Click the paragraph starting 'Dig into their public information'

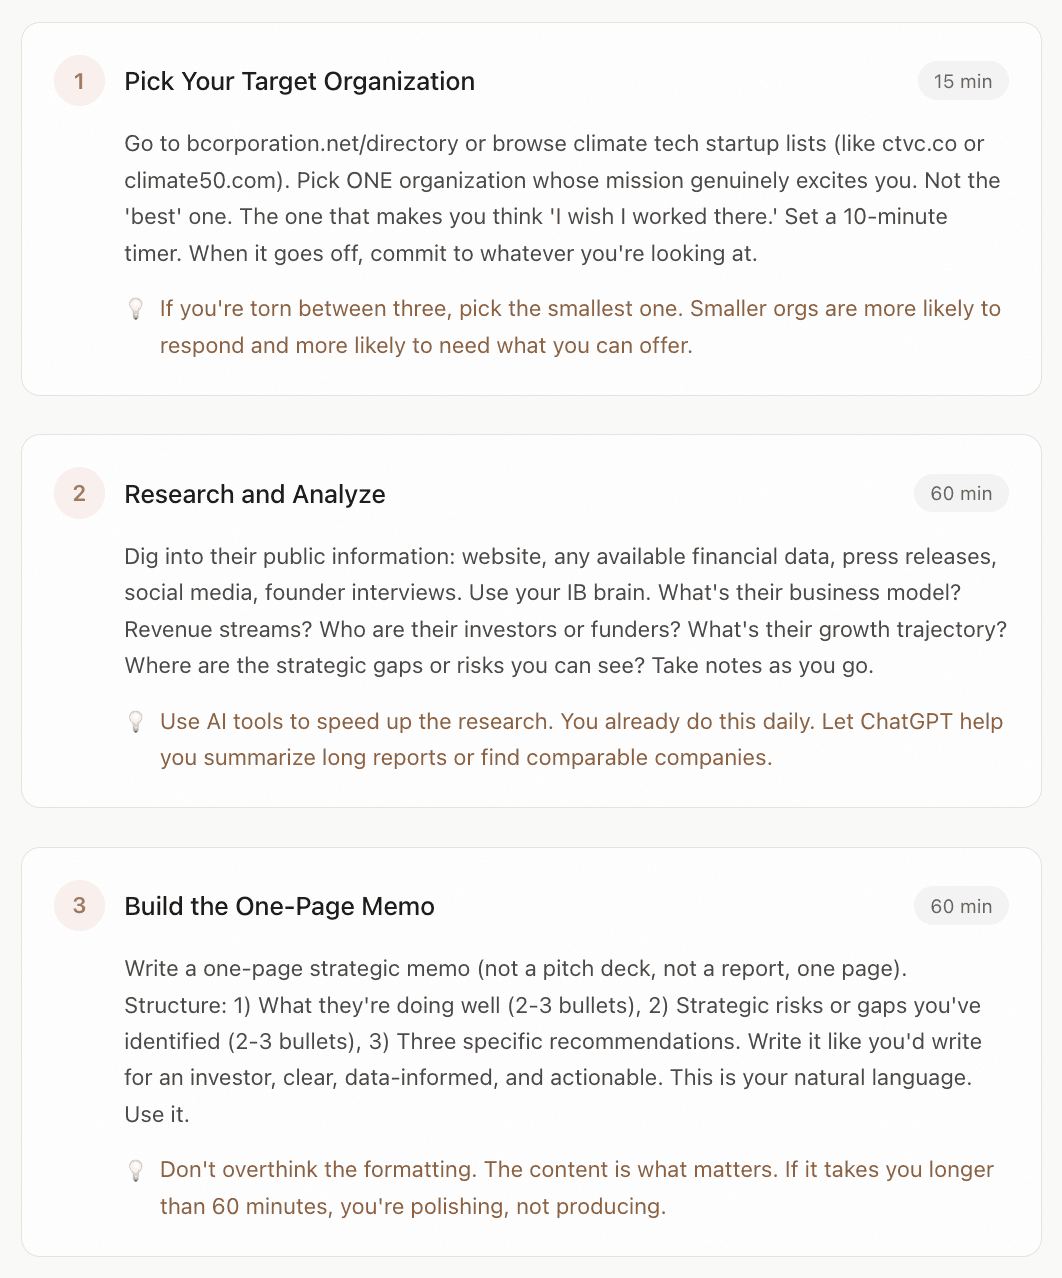[x=564, y=611]
